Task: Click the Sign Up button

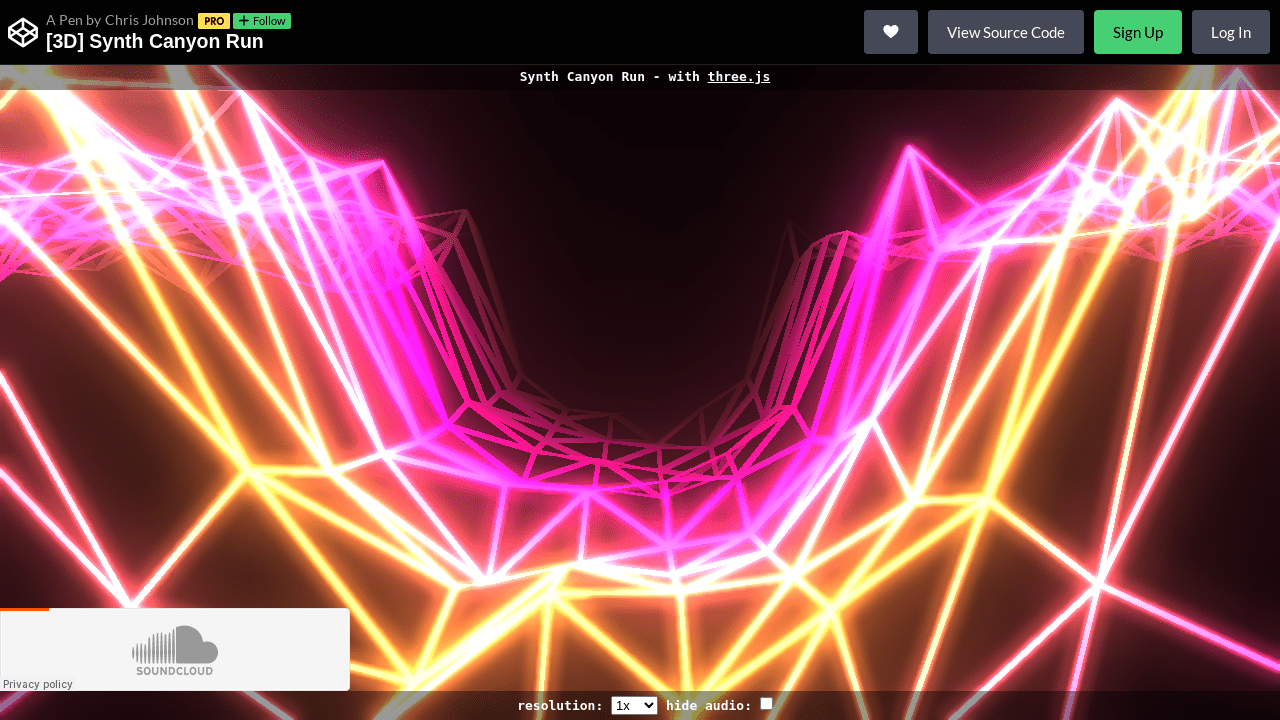Action: click(x=1138, y=32)
